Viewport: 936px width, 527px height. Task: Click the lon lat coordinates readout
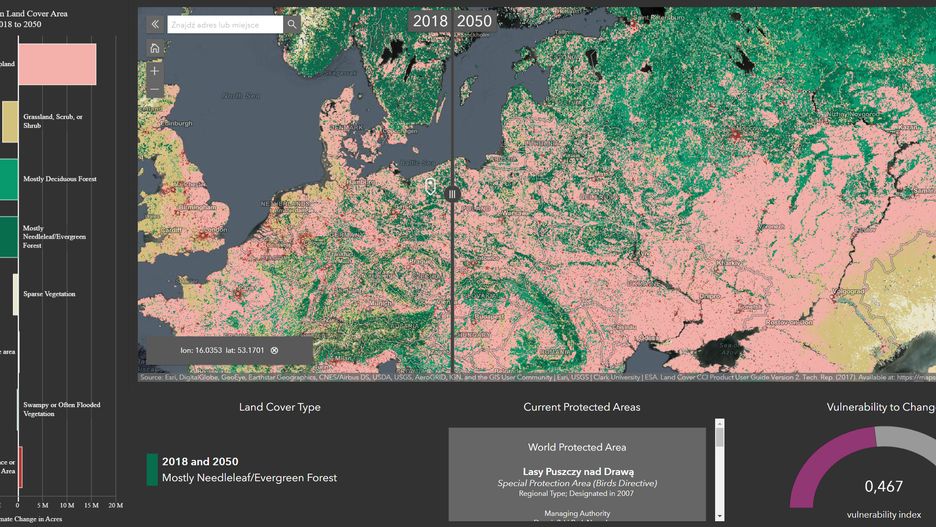(x=222, y=350)
